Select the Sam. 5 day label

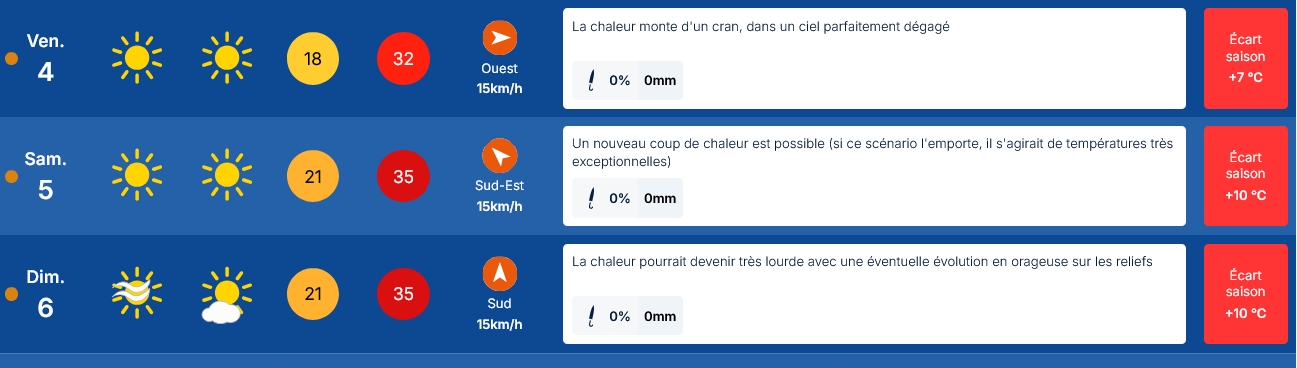(x=46, y=176)
